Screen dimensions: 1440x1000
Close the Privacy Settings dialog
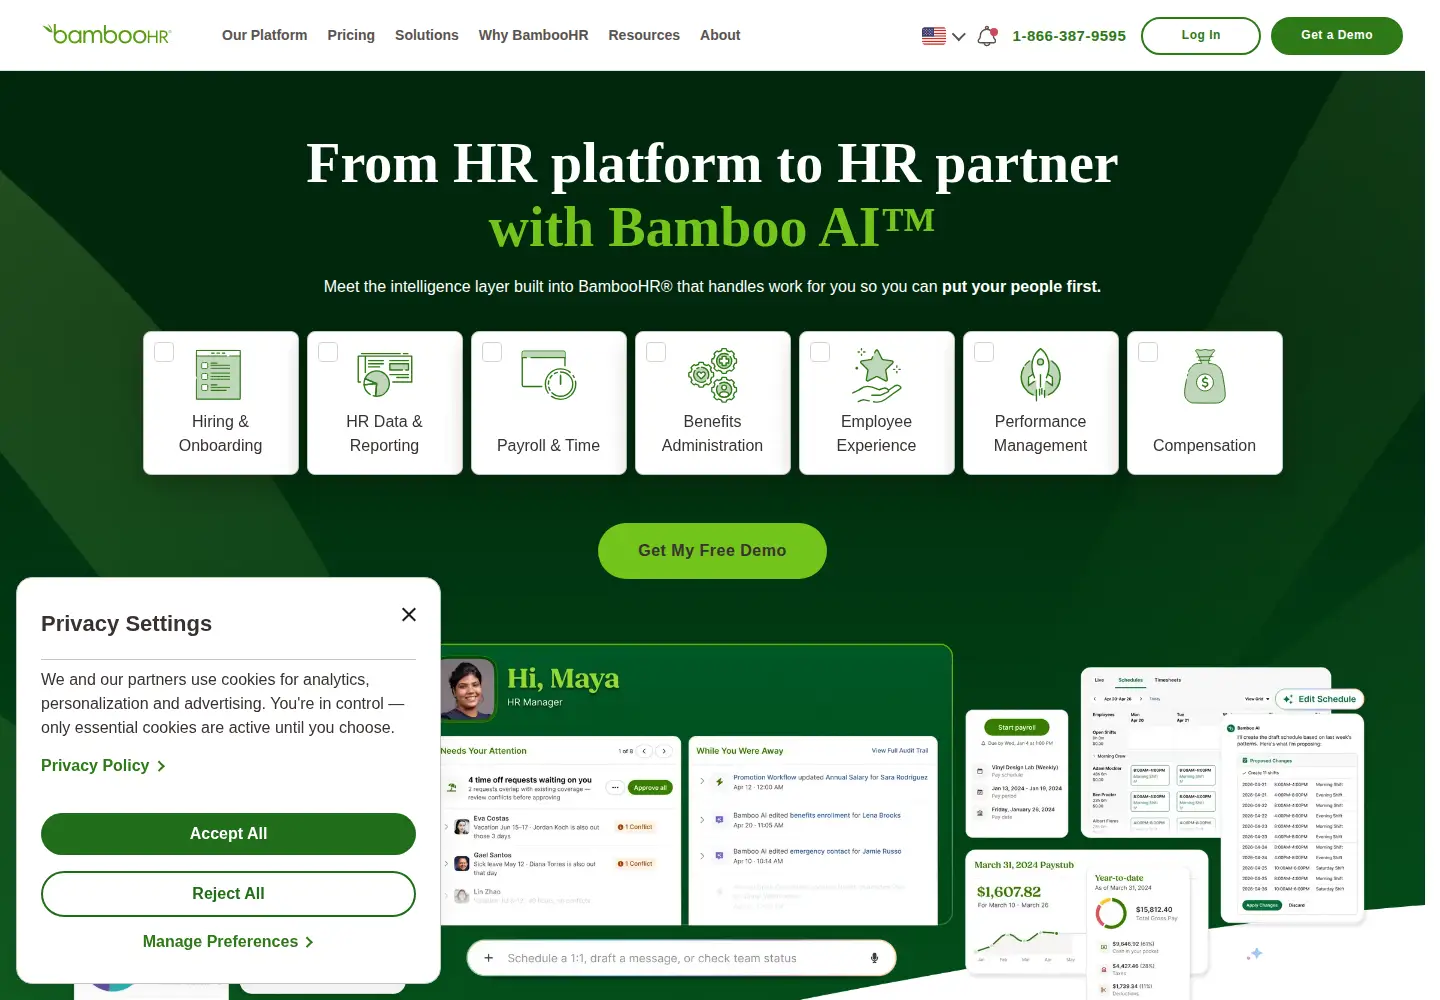(409, 614)
